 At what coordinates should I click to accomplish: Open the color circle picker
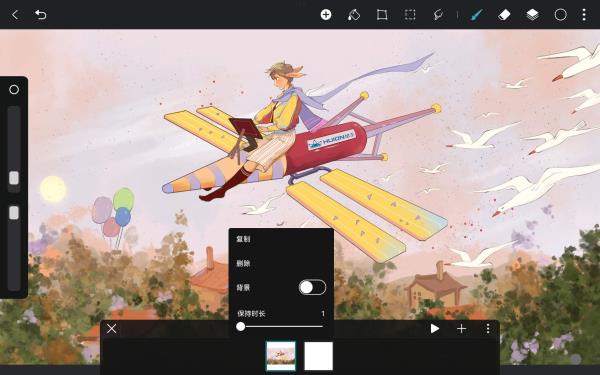(x=560, y=15)
